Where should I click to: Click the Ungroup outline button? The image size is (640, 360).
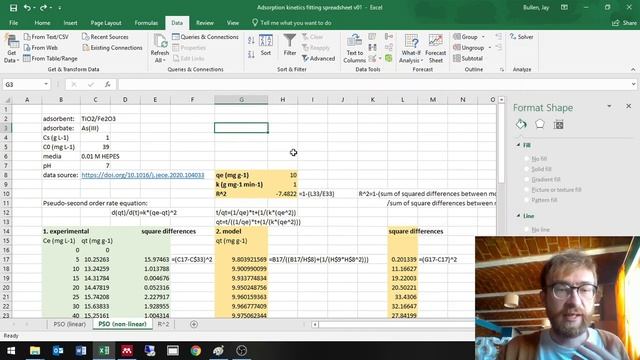pos(472,48)
